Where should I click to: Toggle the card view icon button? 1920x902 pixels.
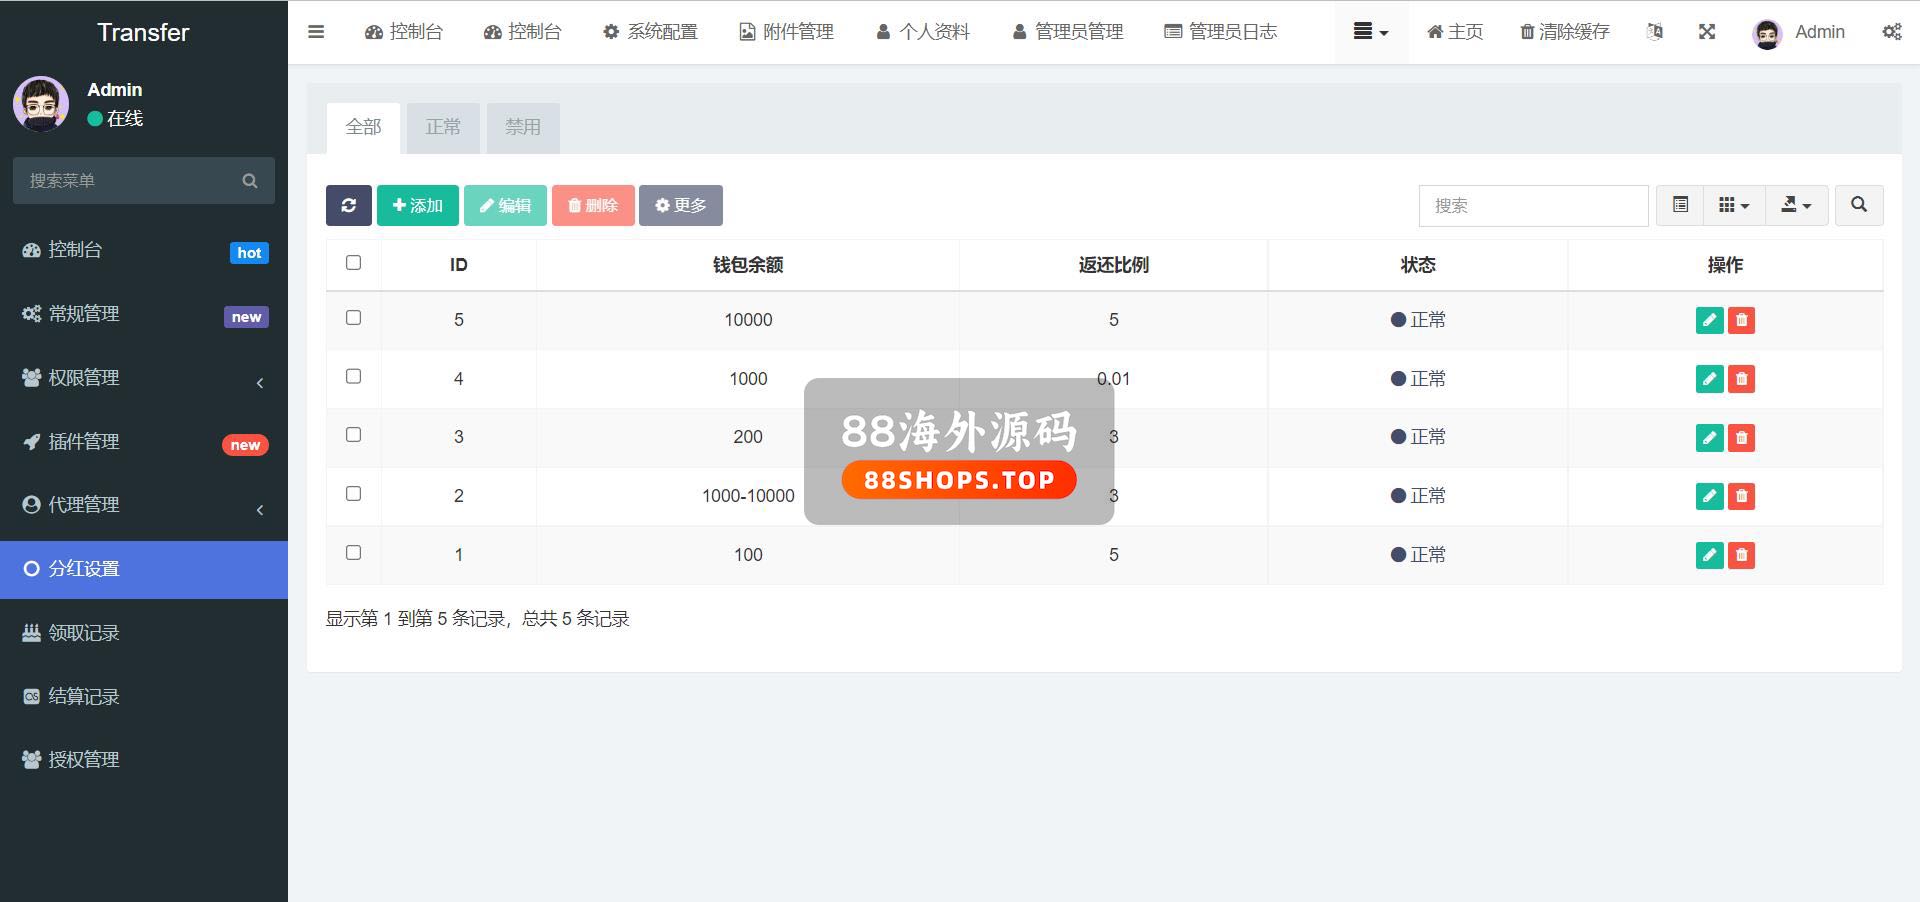1680,205
